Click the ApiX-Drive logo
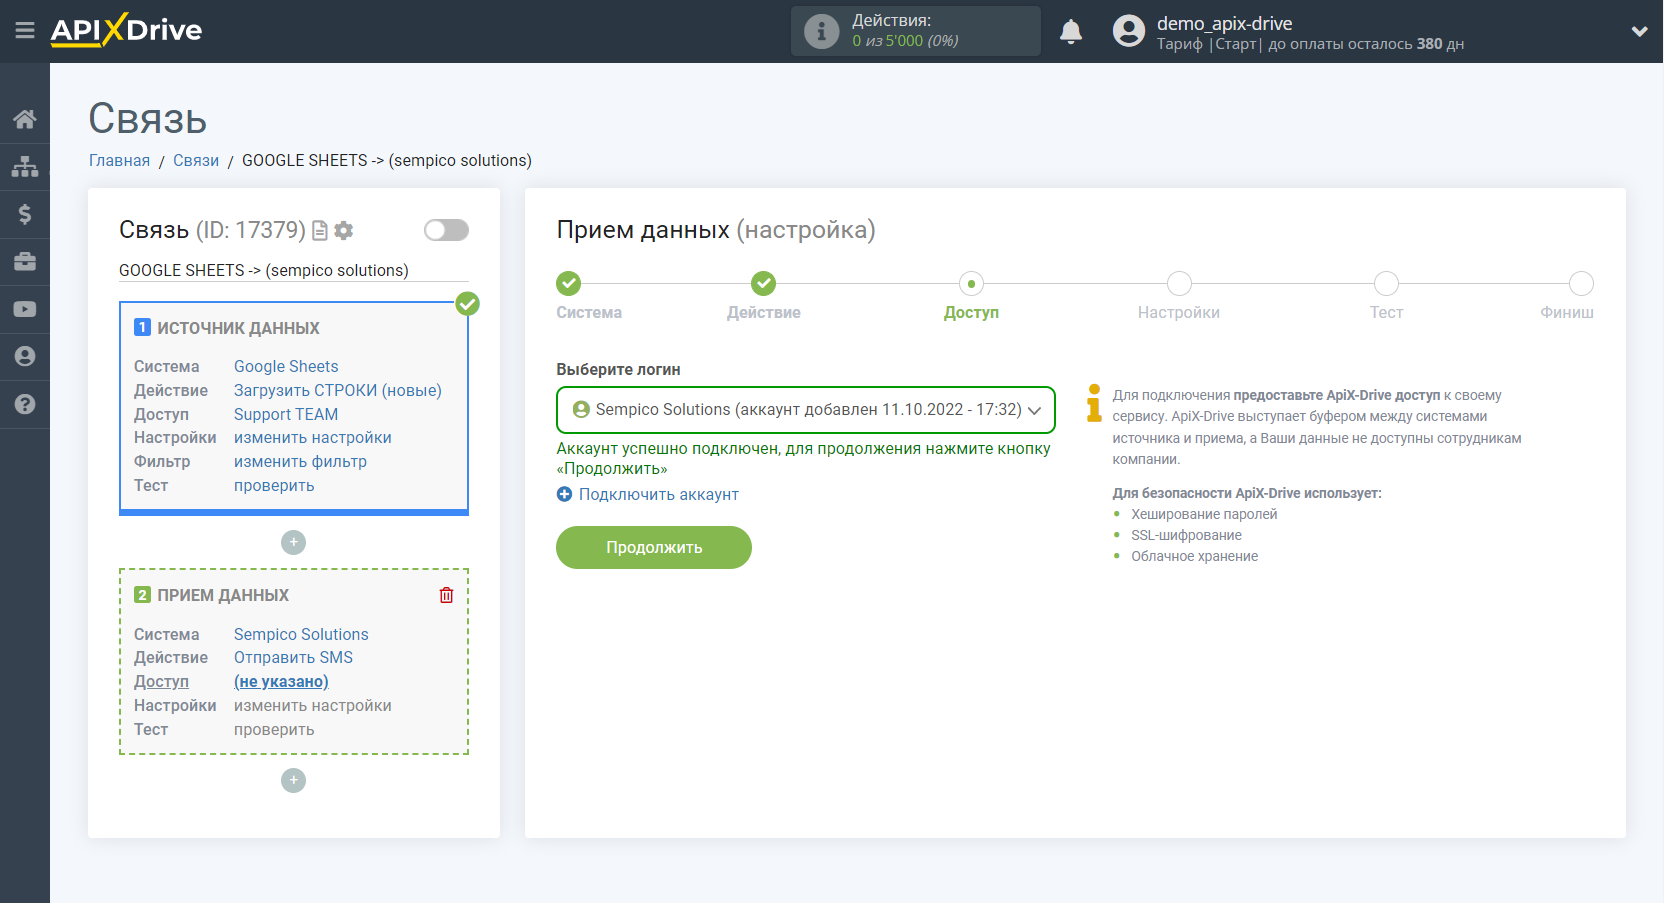Screen dimensions: 1664x903 click(x=126, y=30)
